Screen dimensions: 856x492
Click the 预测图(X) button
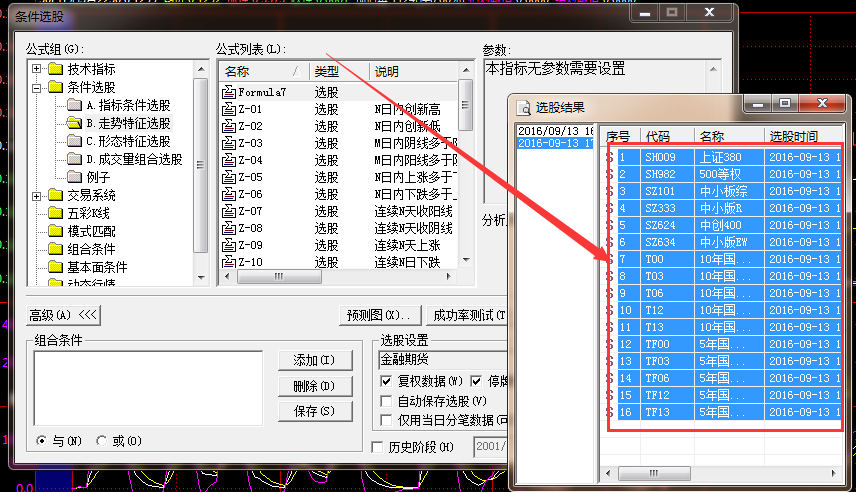379,315
